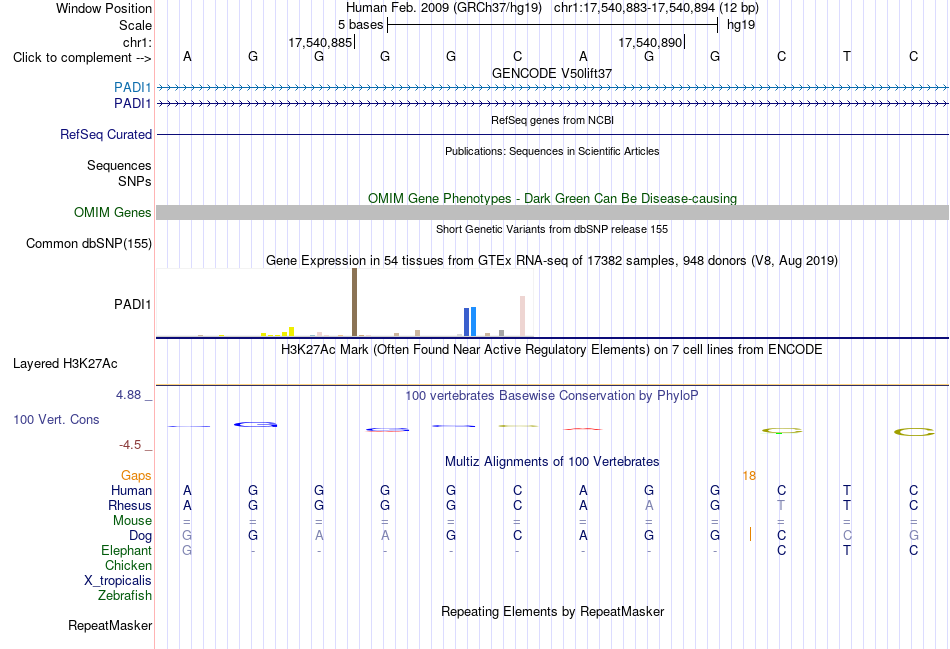
Task: Click '100 vertebrates Basewise Conservation by PhyloP' title
Action: 552,396
